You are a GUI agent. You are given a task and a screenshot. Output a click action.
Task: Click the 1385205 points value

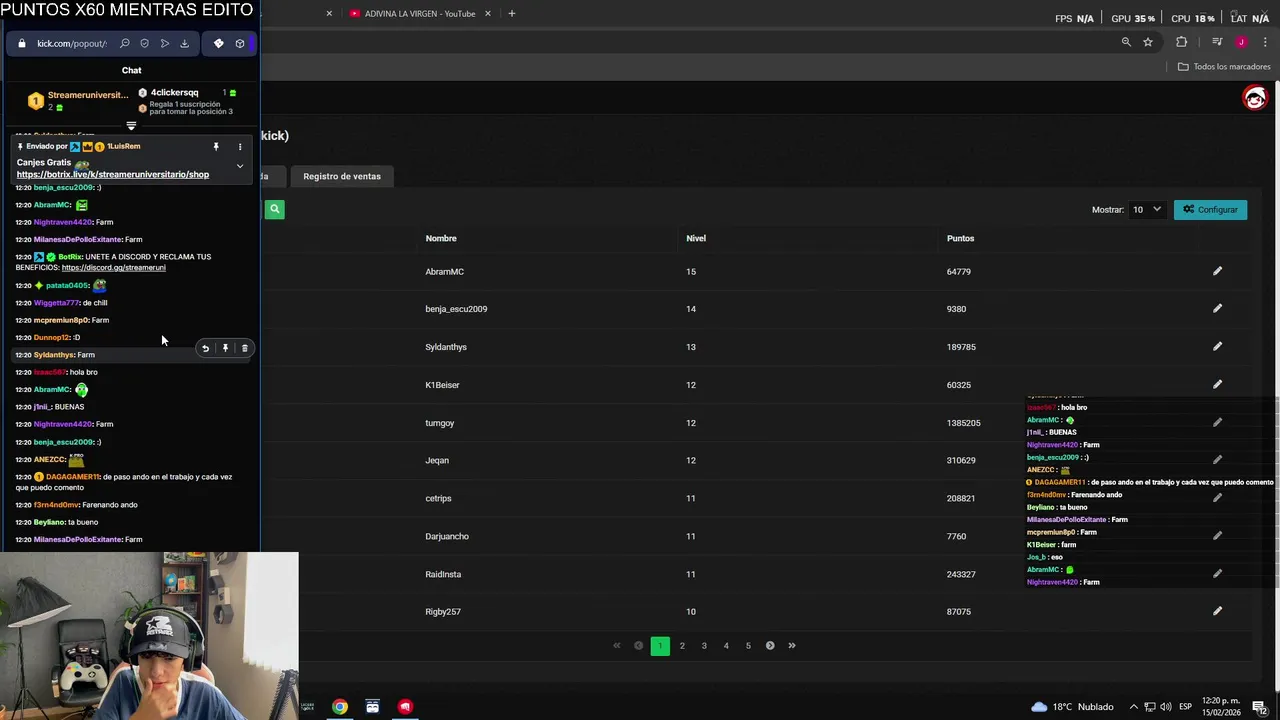click(964, 422)
